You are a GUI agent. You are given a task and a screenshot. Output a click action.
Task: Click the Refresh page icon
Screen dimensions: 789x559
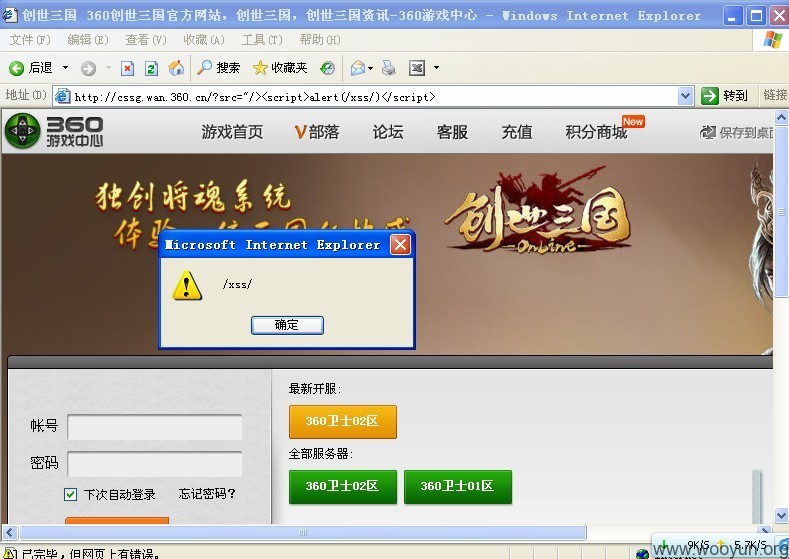click(151, 68)
